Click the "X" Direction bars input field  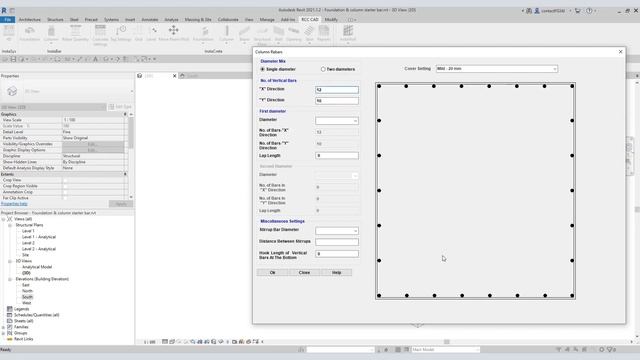point(337,89)
